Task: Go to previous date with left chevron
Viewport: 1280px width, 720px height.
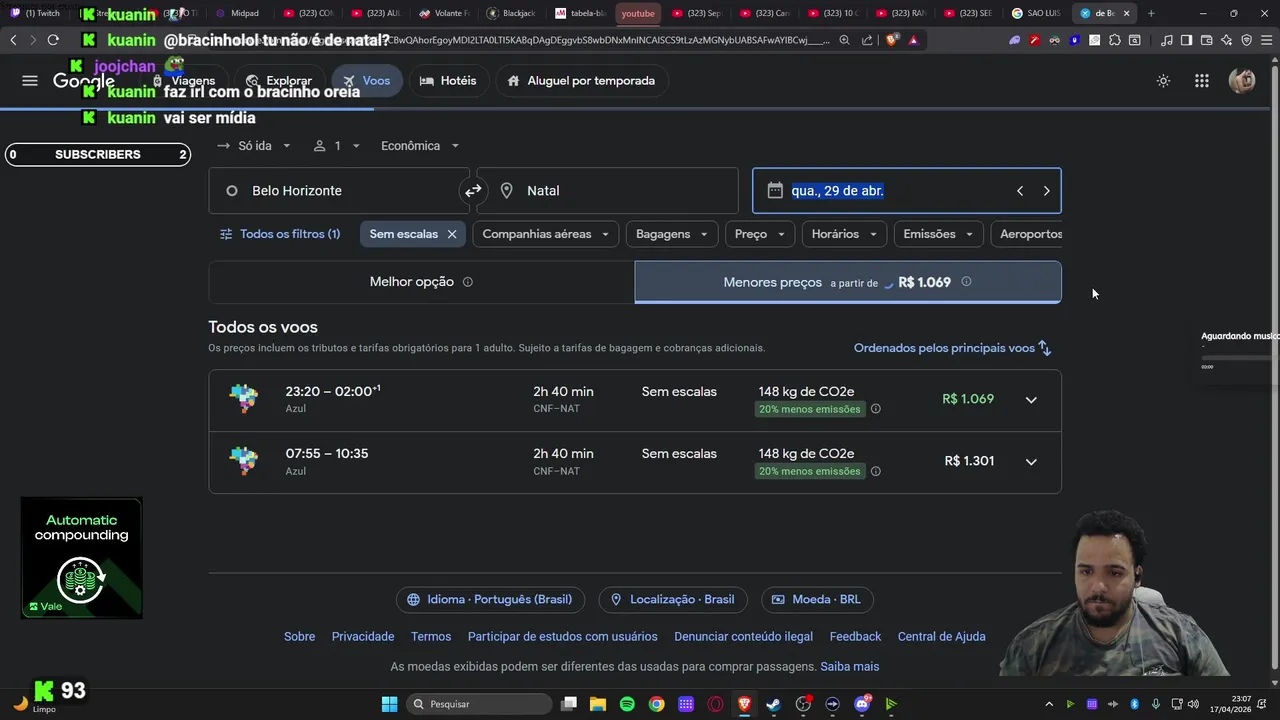Action: (x=1020, y=191)
